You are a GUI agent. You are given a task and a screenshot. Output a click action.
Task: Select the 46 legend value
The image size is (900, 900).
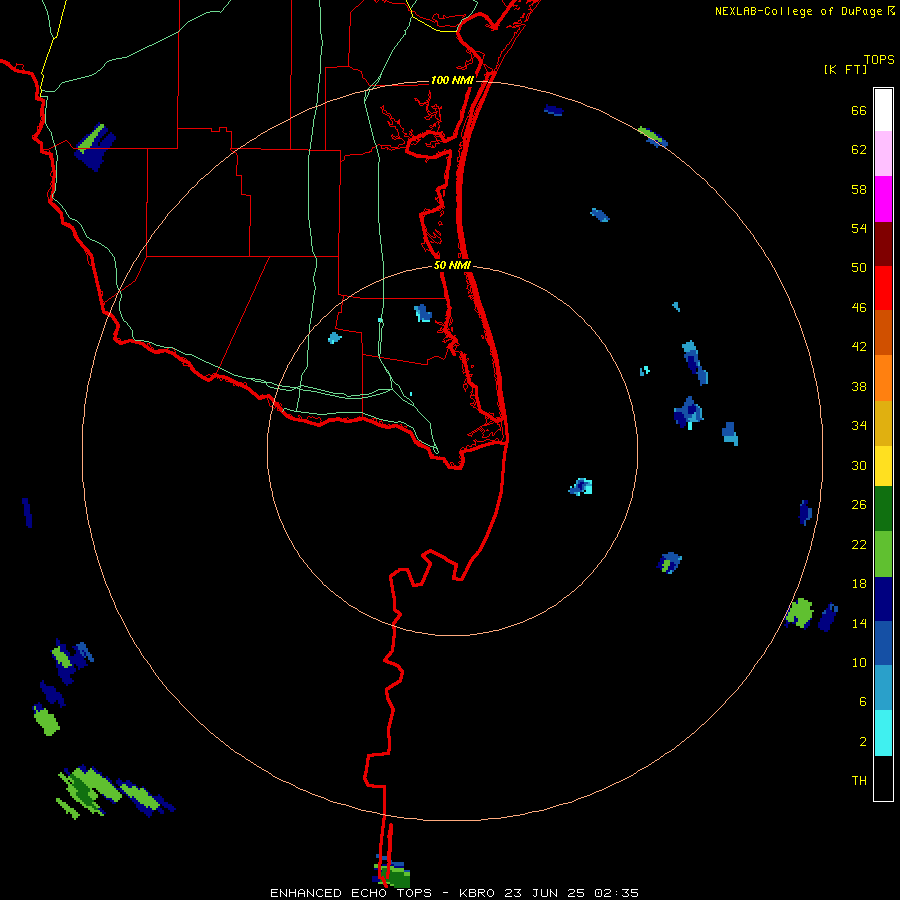click(x=859, y=308)
